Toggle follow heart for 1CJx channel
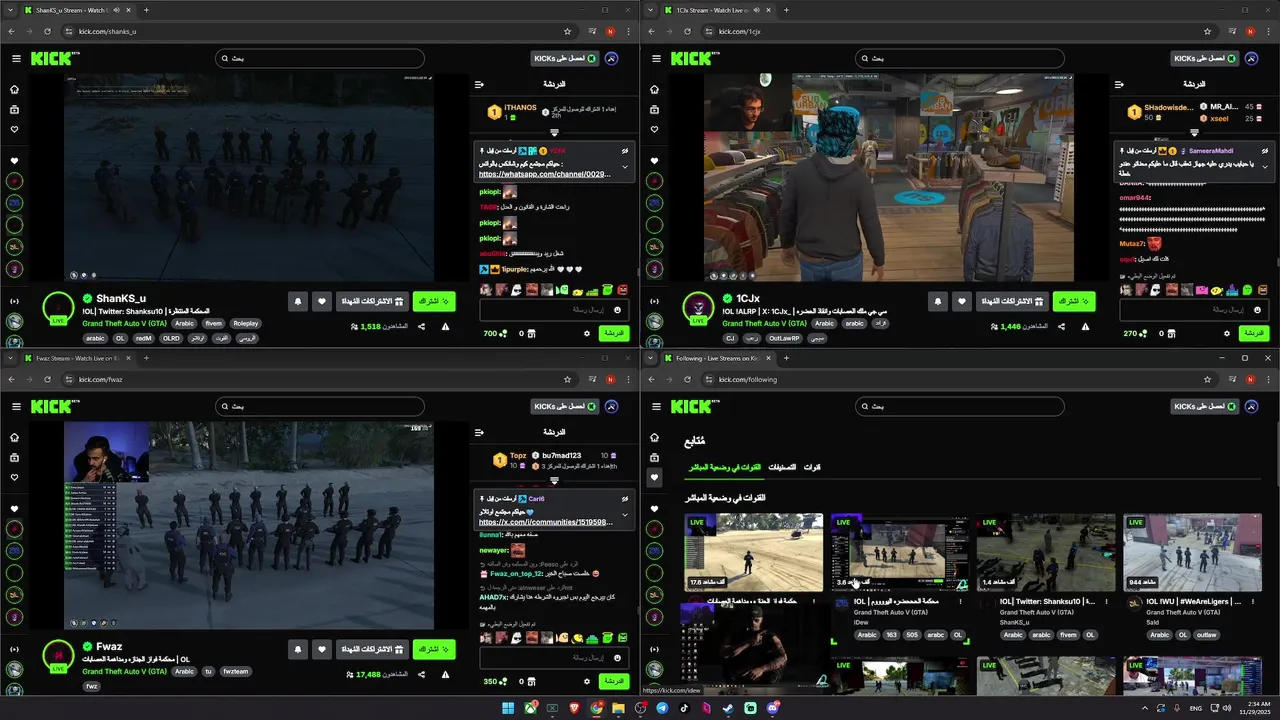The width and height of the screenshot is (1280, 720). 961,301
